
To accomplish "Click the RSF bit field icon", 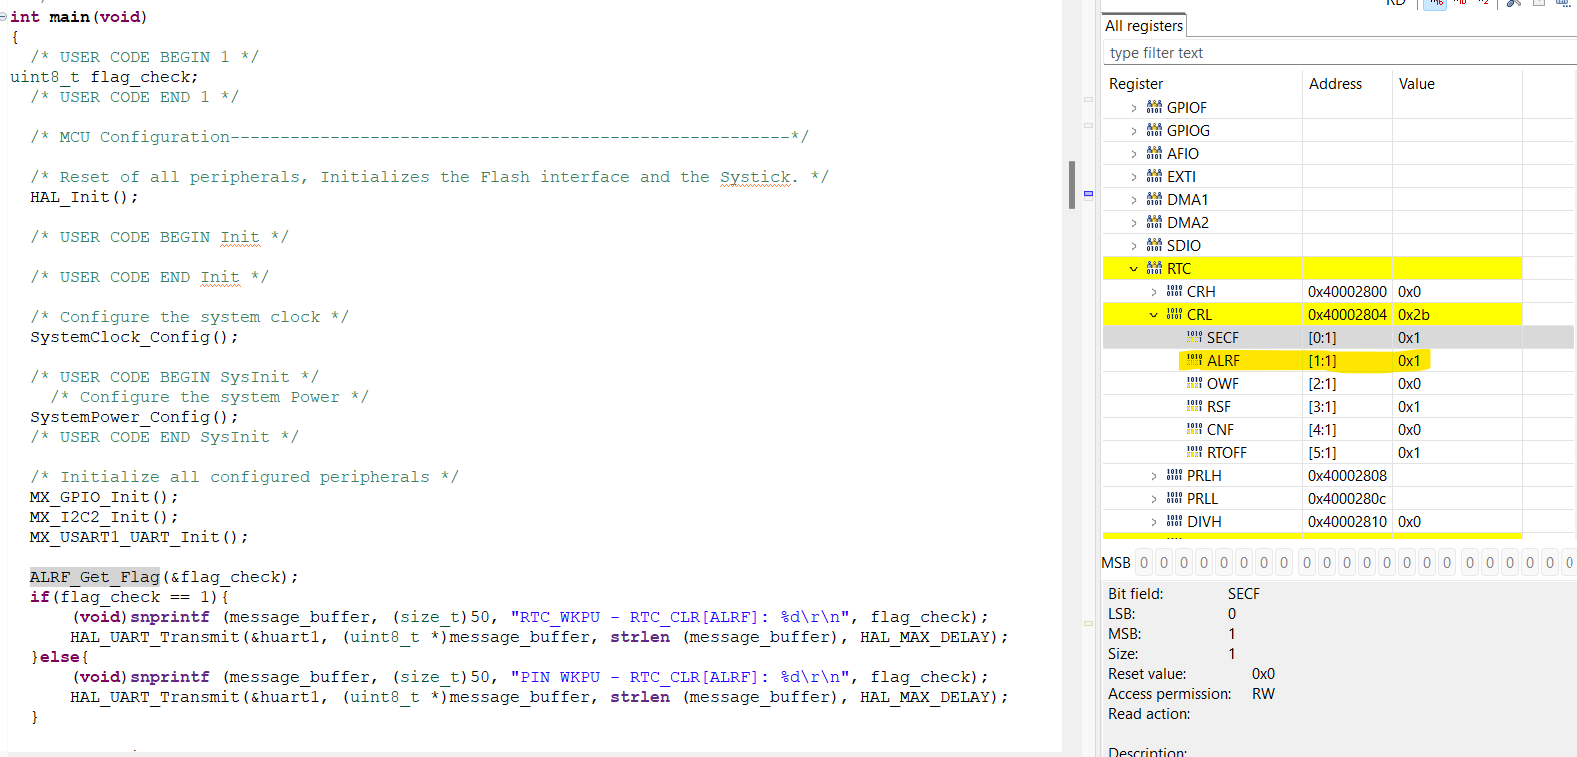I will pyautogui.click(x=1194, y=406).
